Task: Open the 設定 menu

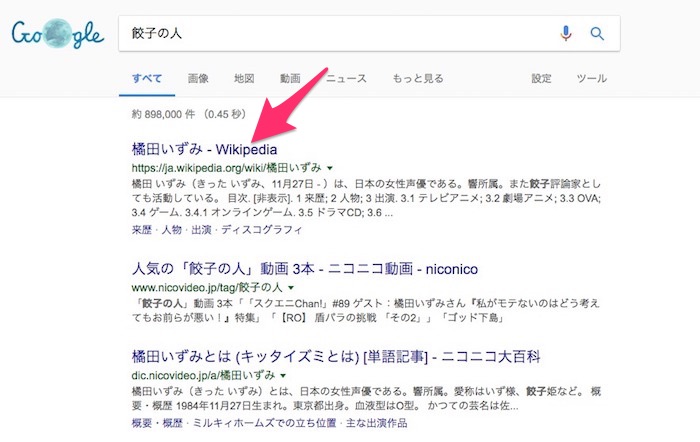Action: pos(541,78)
